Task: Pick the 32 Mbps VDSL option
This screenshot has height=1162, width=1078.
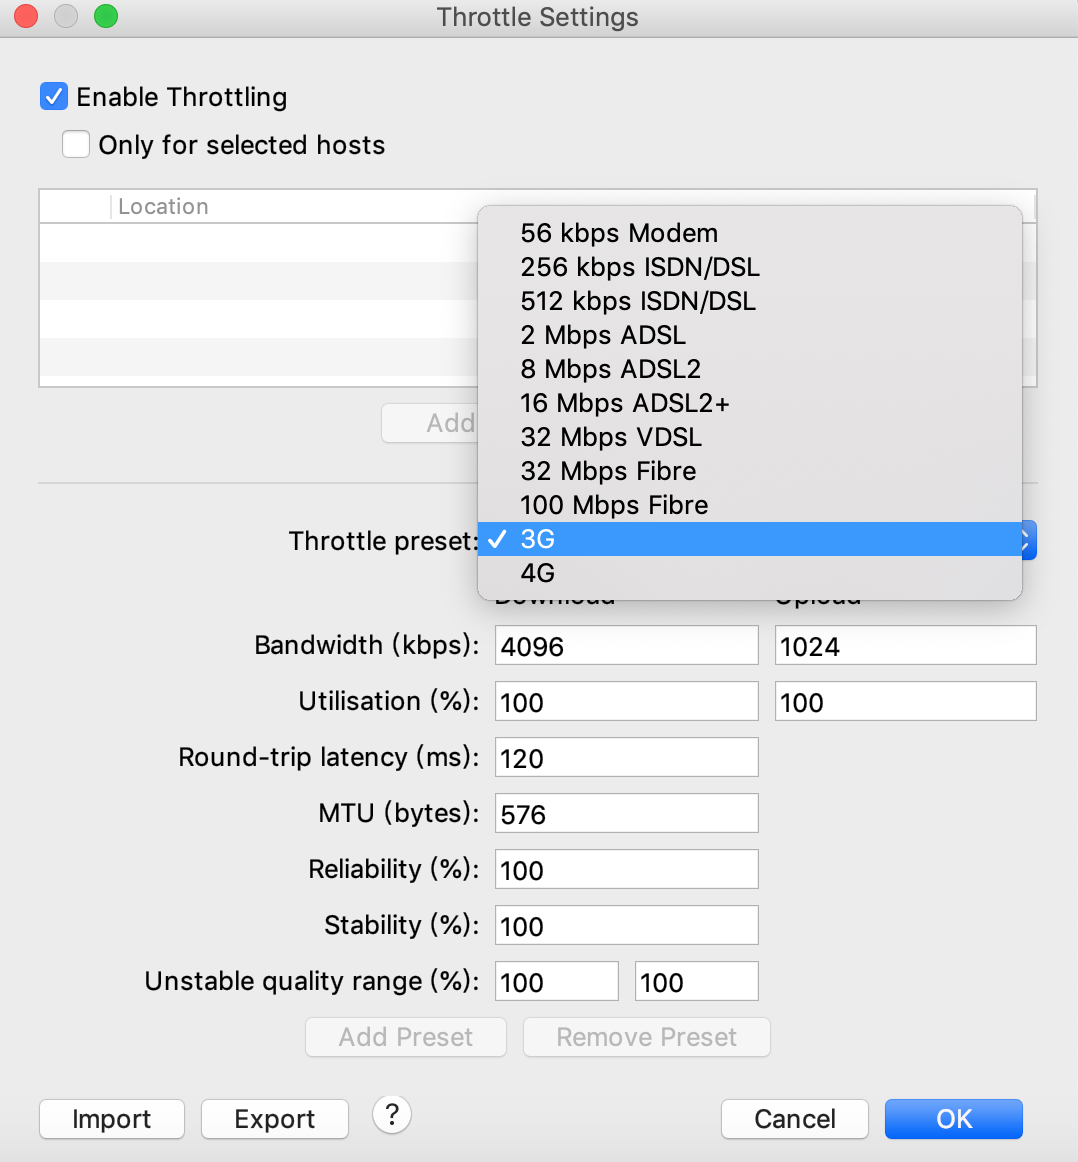Action: coord(750,436)
